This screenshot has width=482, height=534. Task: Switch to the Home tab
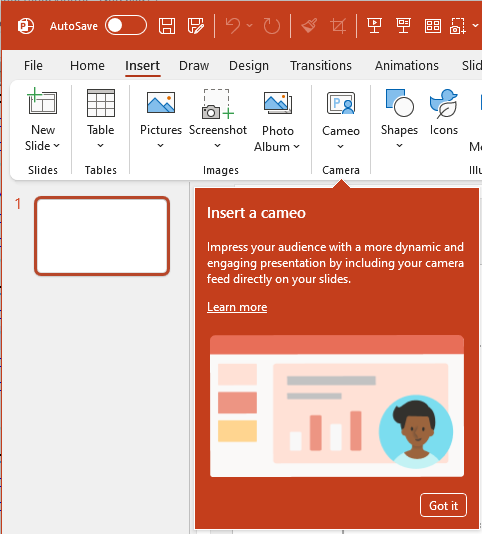87,65
